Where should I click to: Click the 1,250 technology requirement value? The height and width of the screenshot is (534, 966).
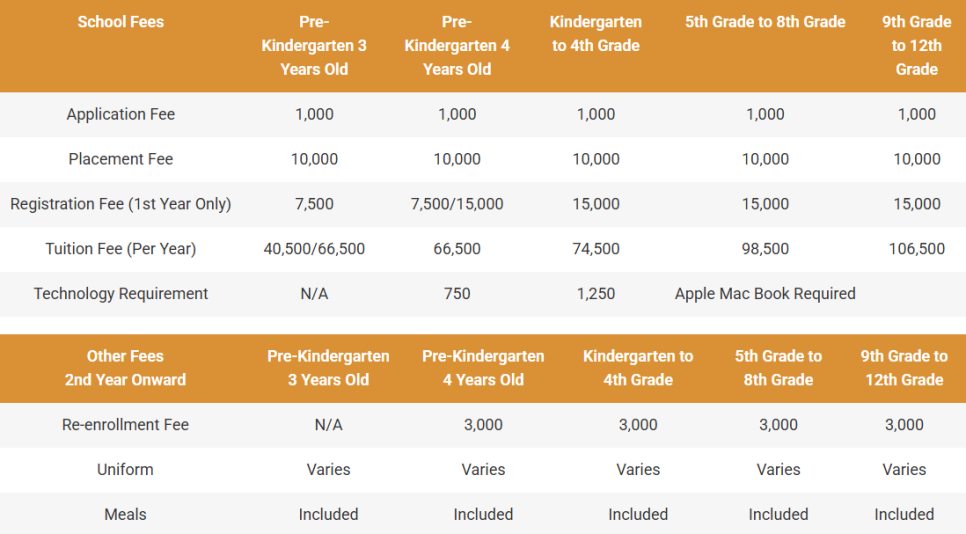(596, 294)
